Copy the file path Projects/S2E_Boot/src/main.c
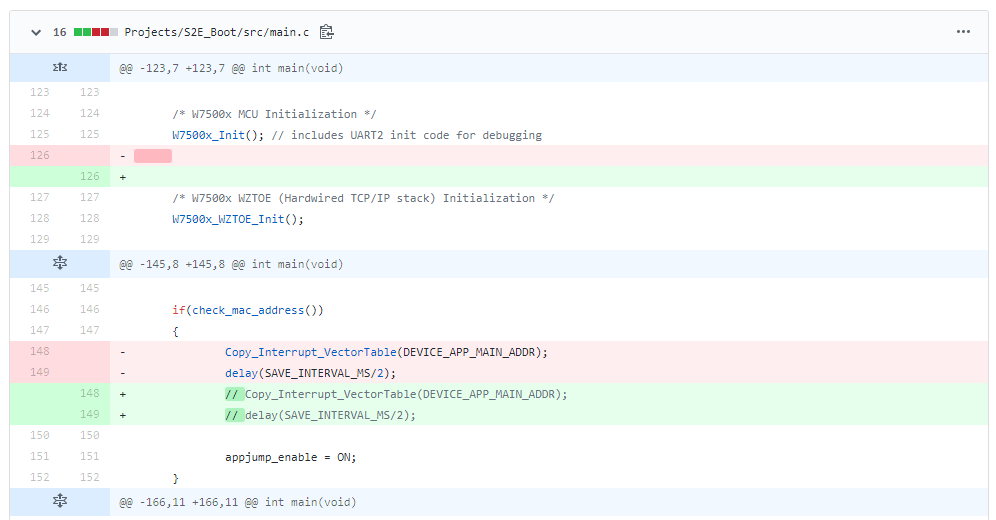The height and width of the screenshot is (520, 996). pyautogui.click(x=326, y=32)
